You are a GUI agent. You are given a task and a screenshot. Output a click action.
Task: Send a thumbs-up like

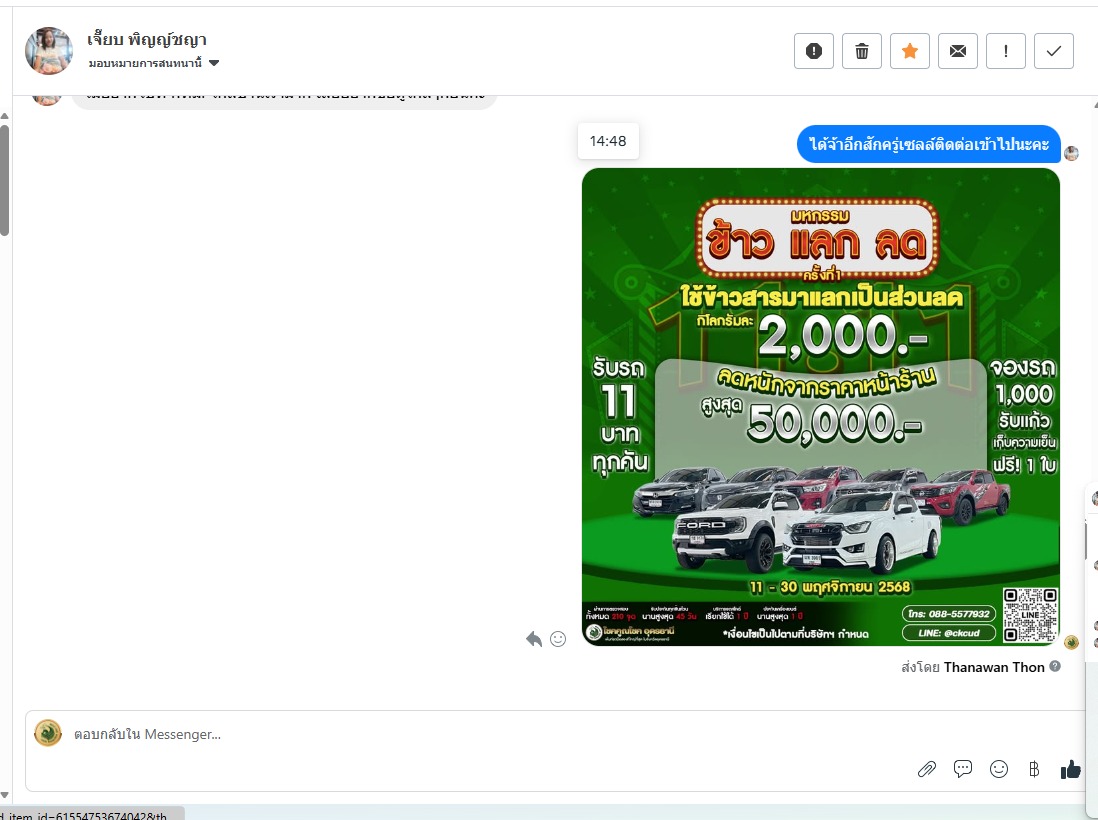[1070, 770]
